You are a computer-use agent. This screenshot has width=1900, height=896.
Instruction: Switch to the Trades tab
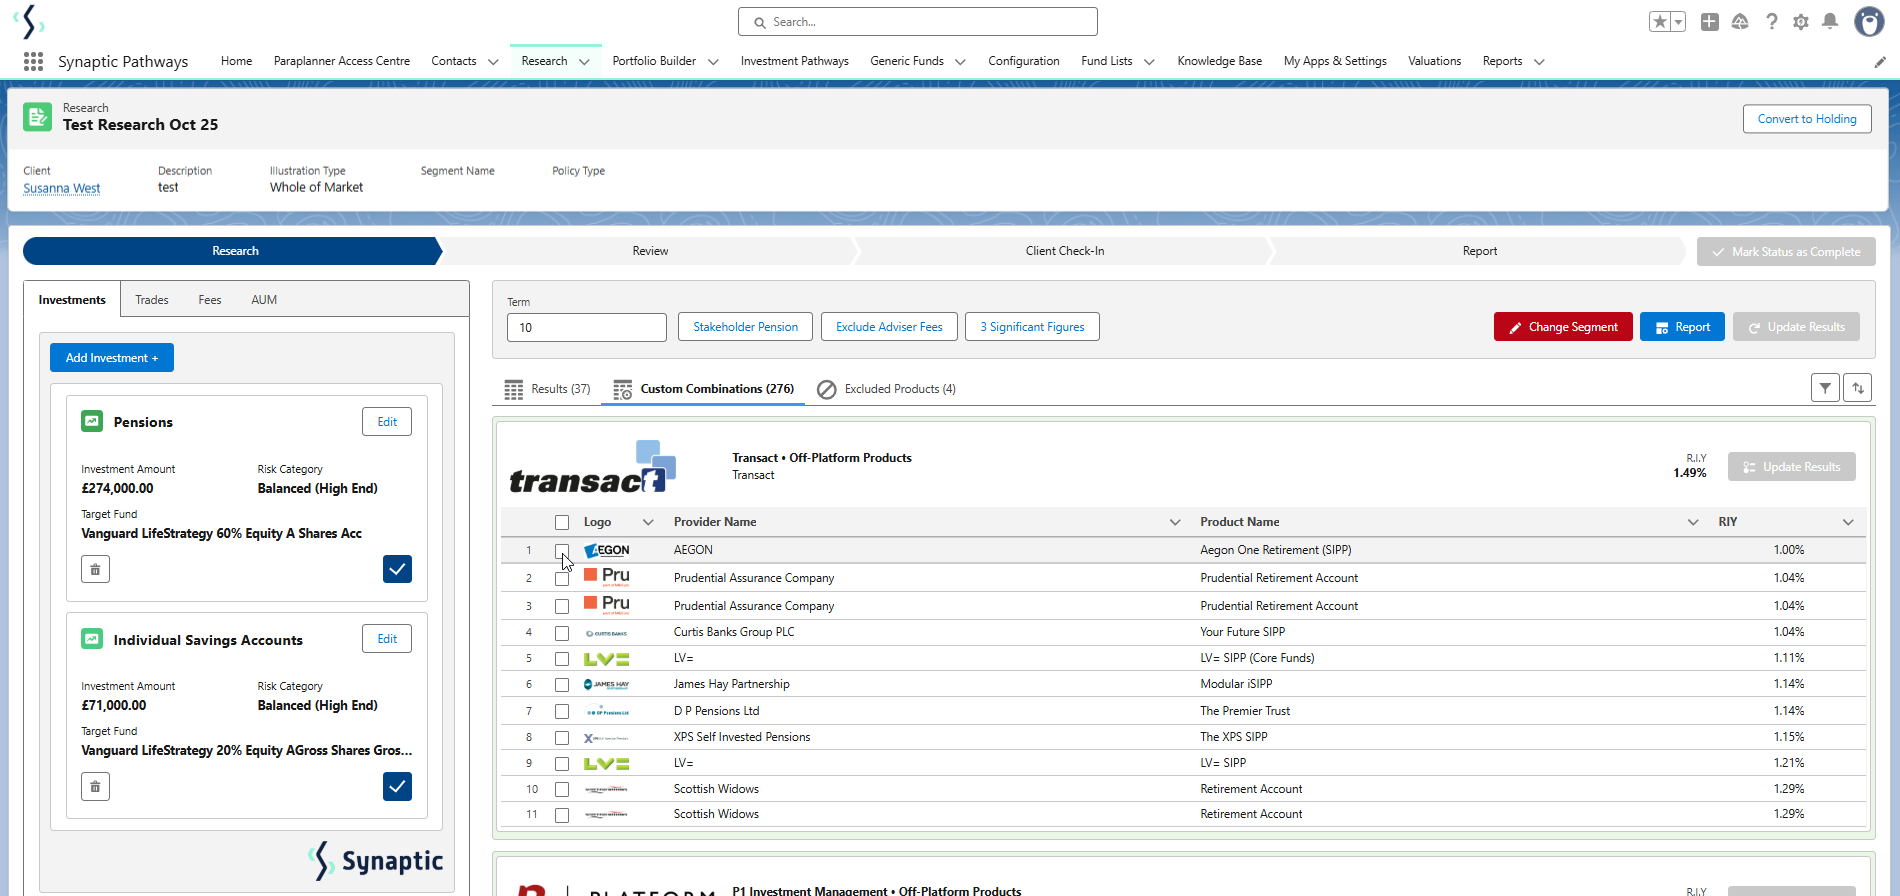[152, 300]
